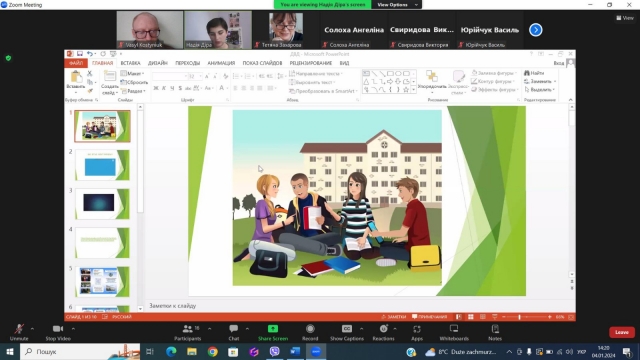Screen dimensions: 640x360
Task: Open the Раздел section dropdown
Action: click(133, 91)
